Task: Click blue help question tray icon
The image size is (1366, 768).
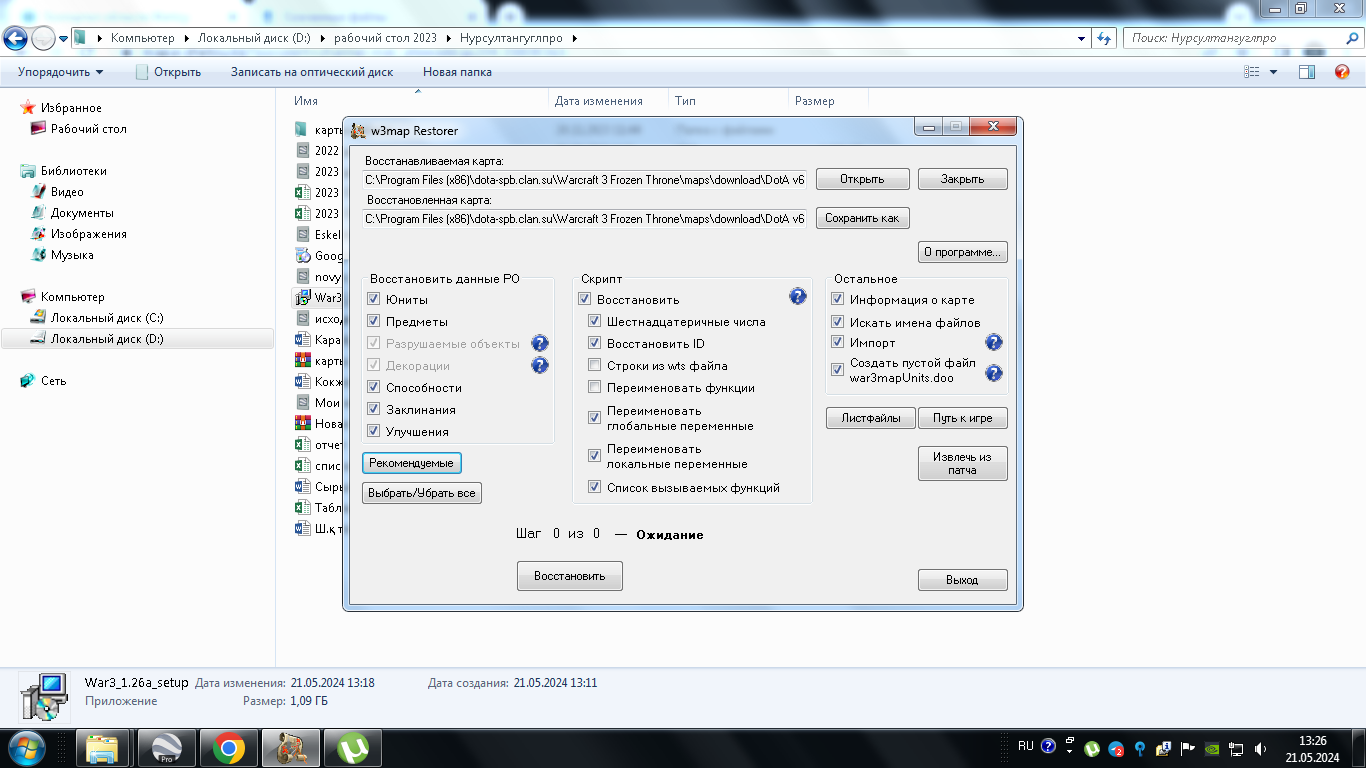Action: (x=1048, y=746)
